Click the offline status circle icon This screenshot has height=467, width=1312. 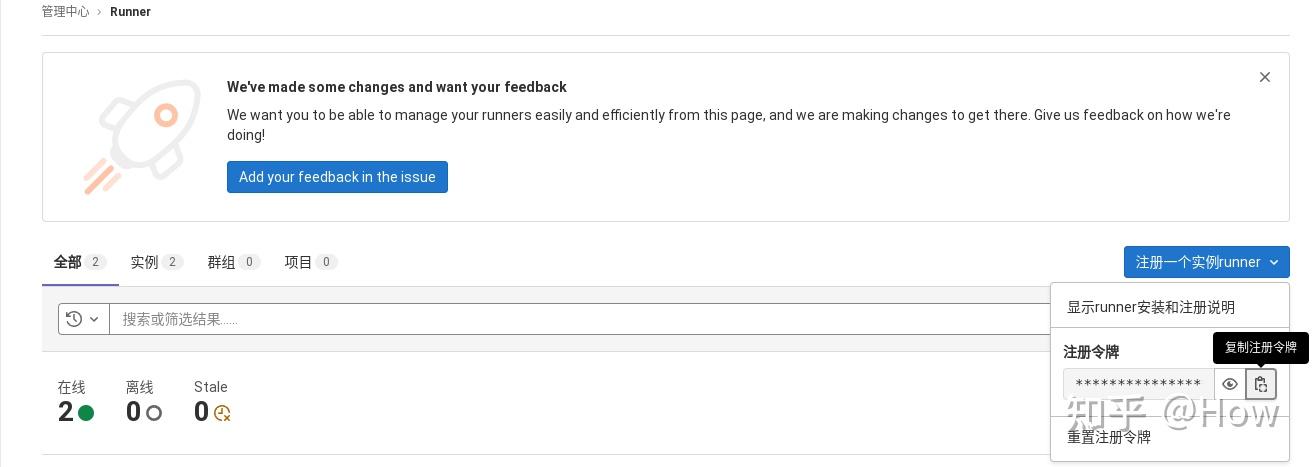click(x=154, y=413)
